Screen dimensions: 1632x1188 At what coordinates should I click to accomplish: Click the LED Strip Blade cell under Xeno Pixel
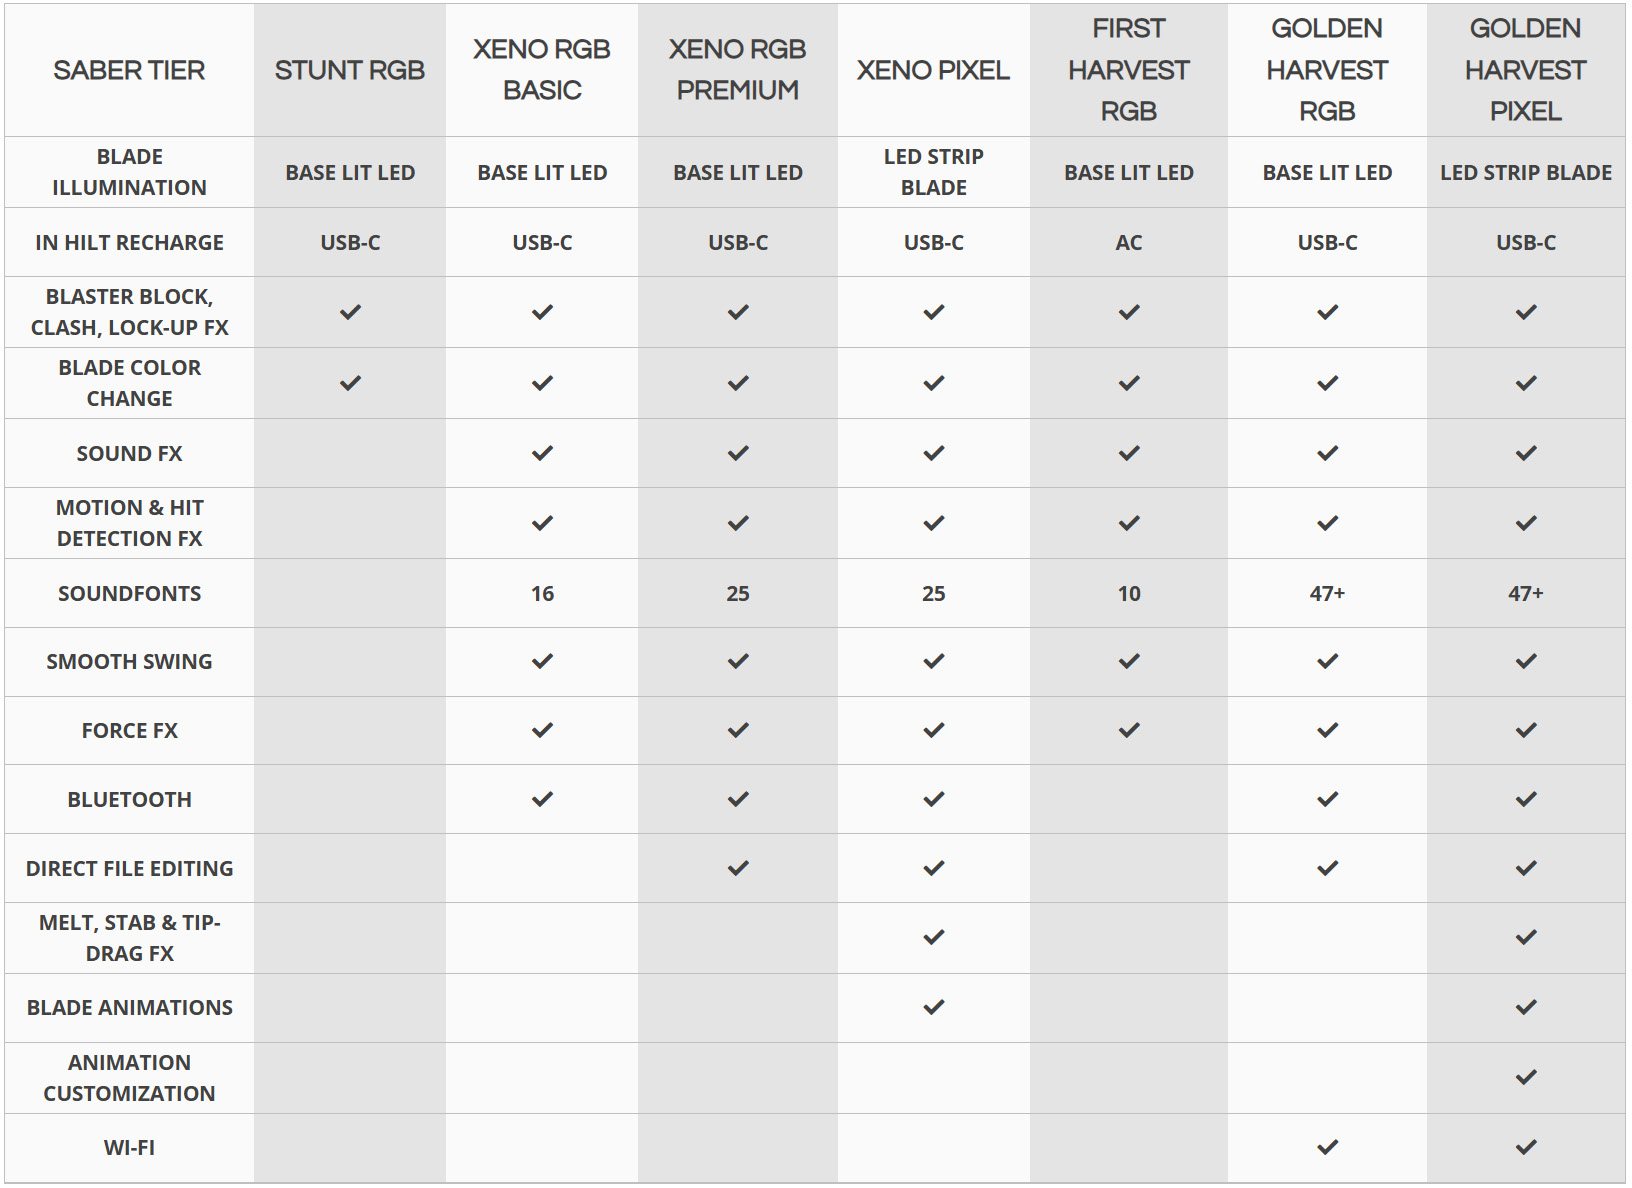(934, 172)
